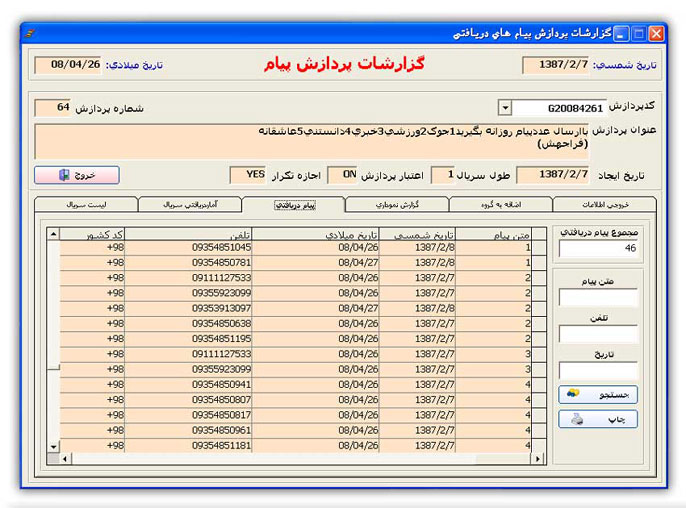This screenshot has width=686, height=508.
Task: Click 08/04/27 date in 09354850781 row
Action: [x=315, y=263]
